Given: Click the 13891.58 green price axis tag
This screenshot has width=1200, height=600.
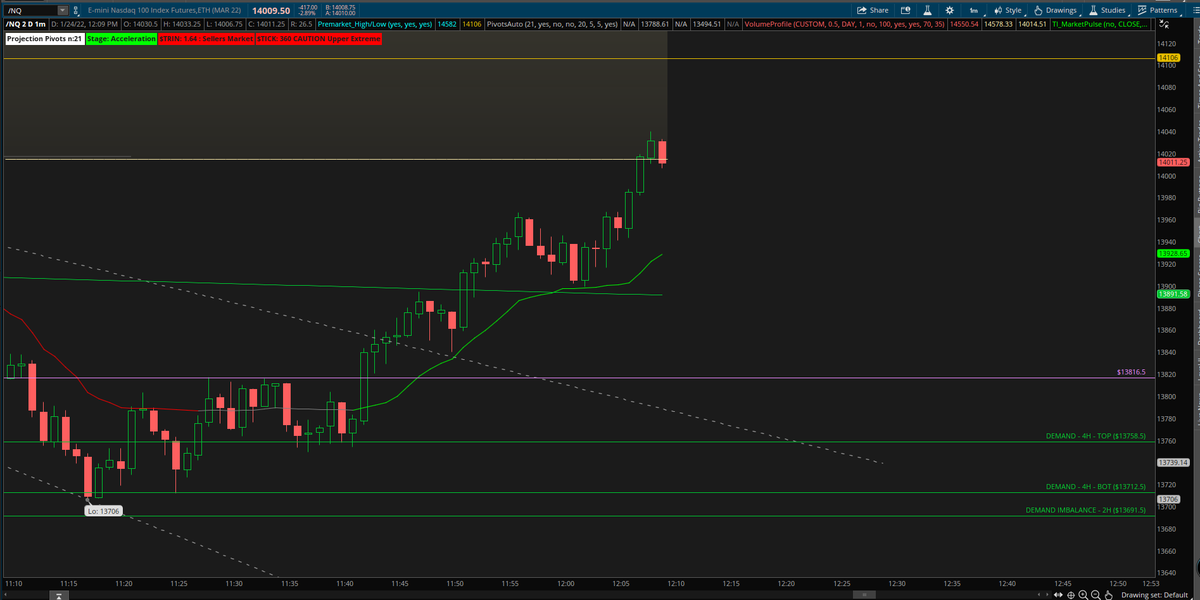Looking at the screenshot, I should [1172, 294].
